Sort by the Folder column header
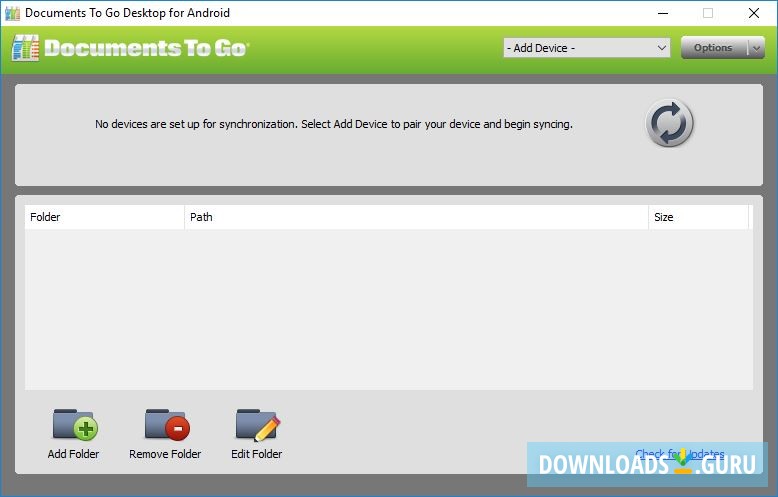This screenshot has height=497, width=778. pos(104,217)
